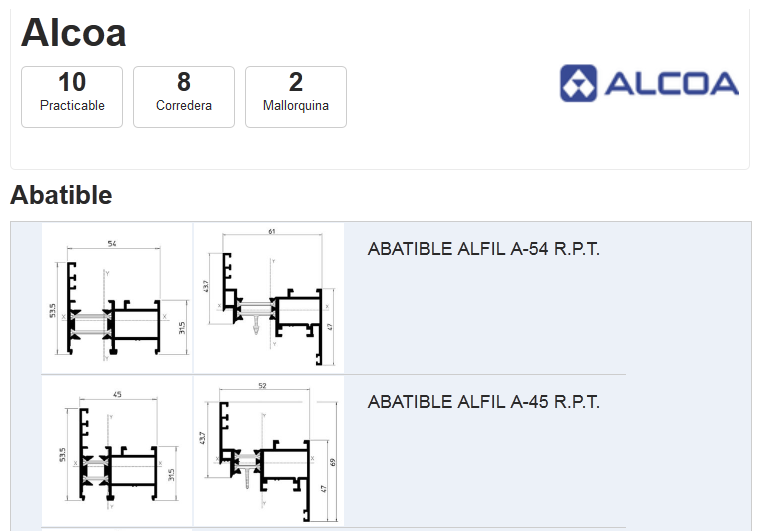Click the number 2 above Mallorquina
761x531 pixels.
click(x=296, y=82)
